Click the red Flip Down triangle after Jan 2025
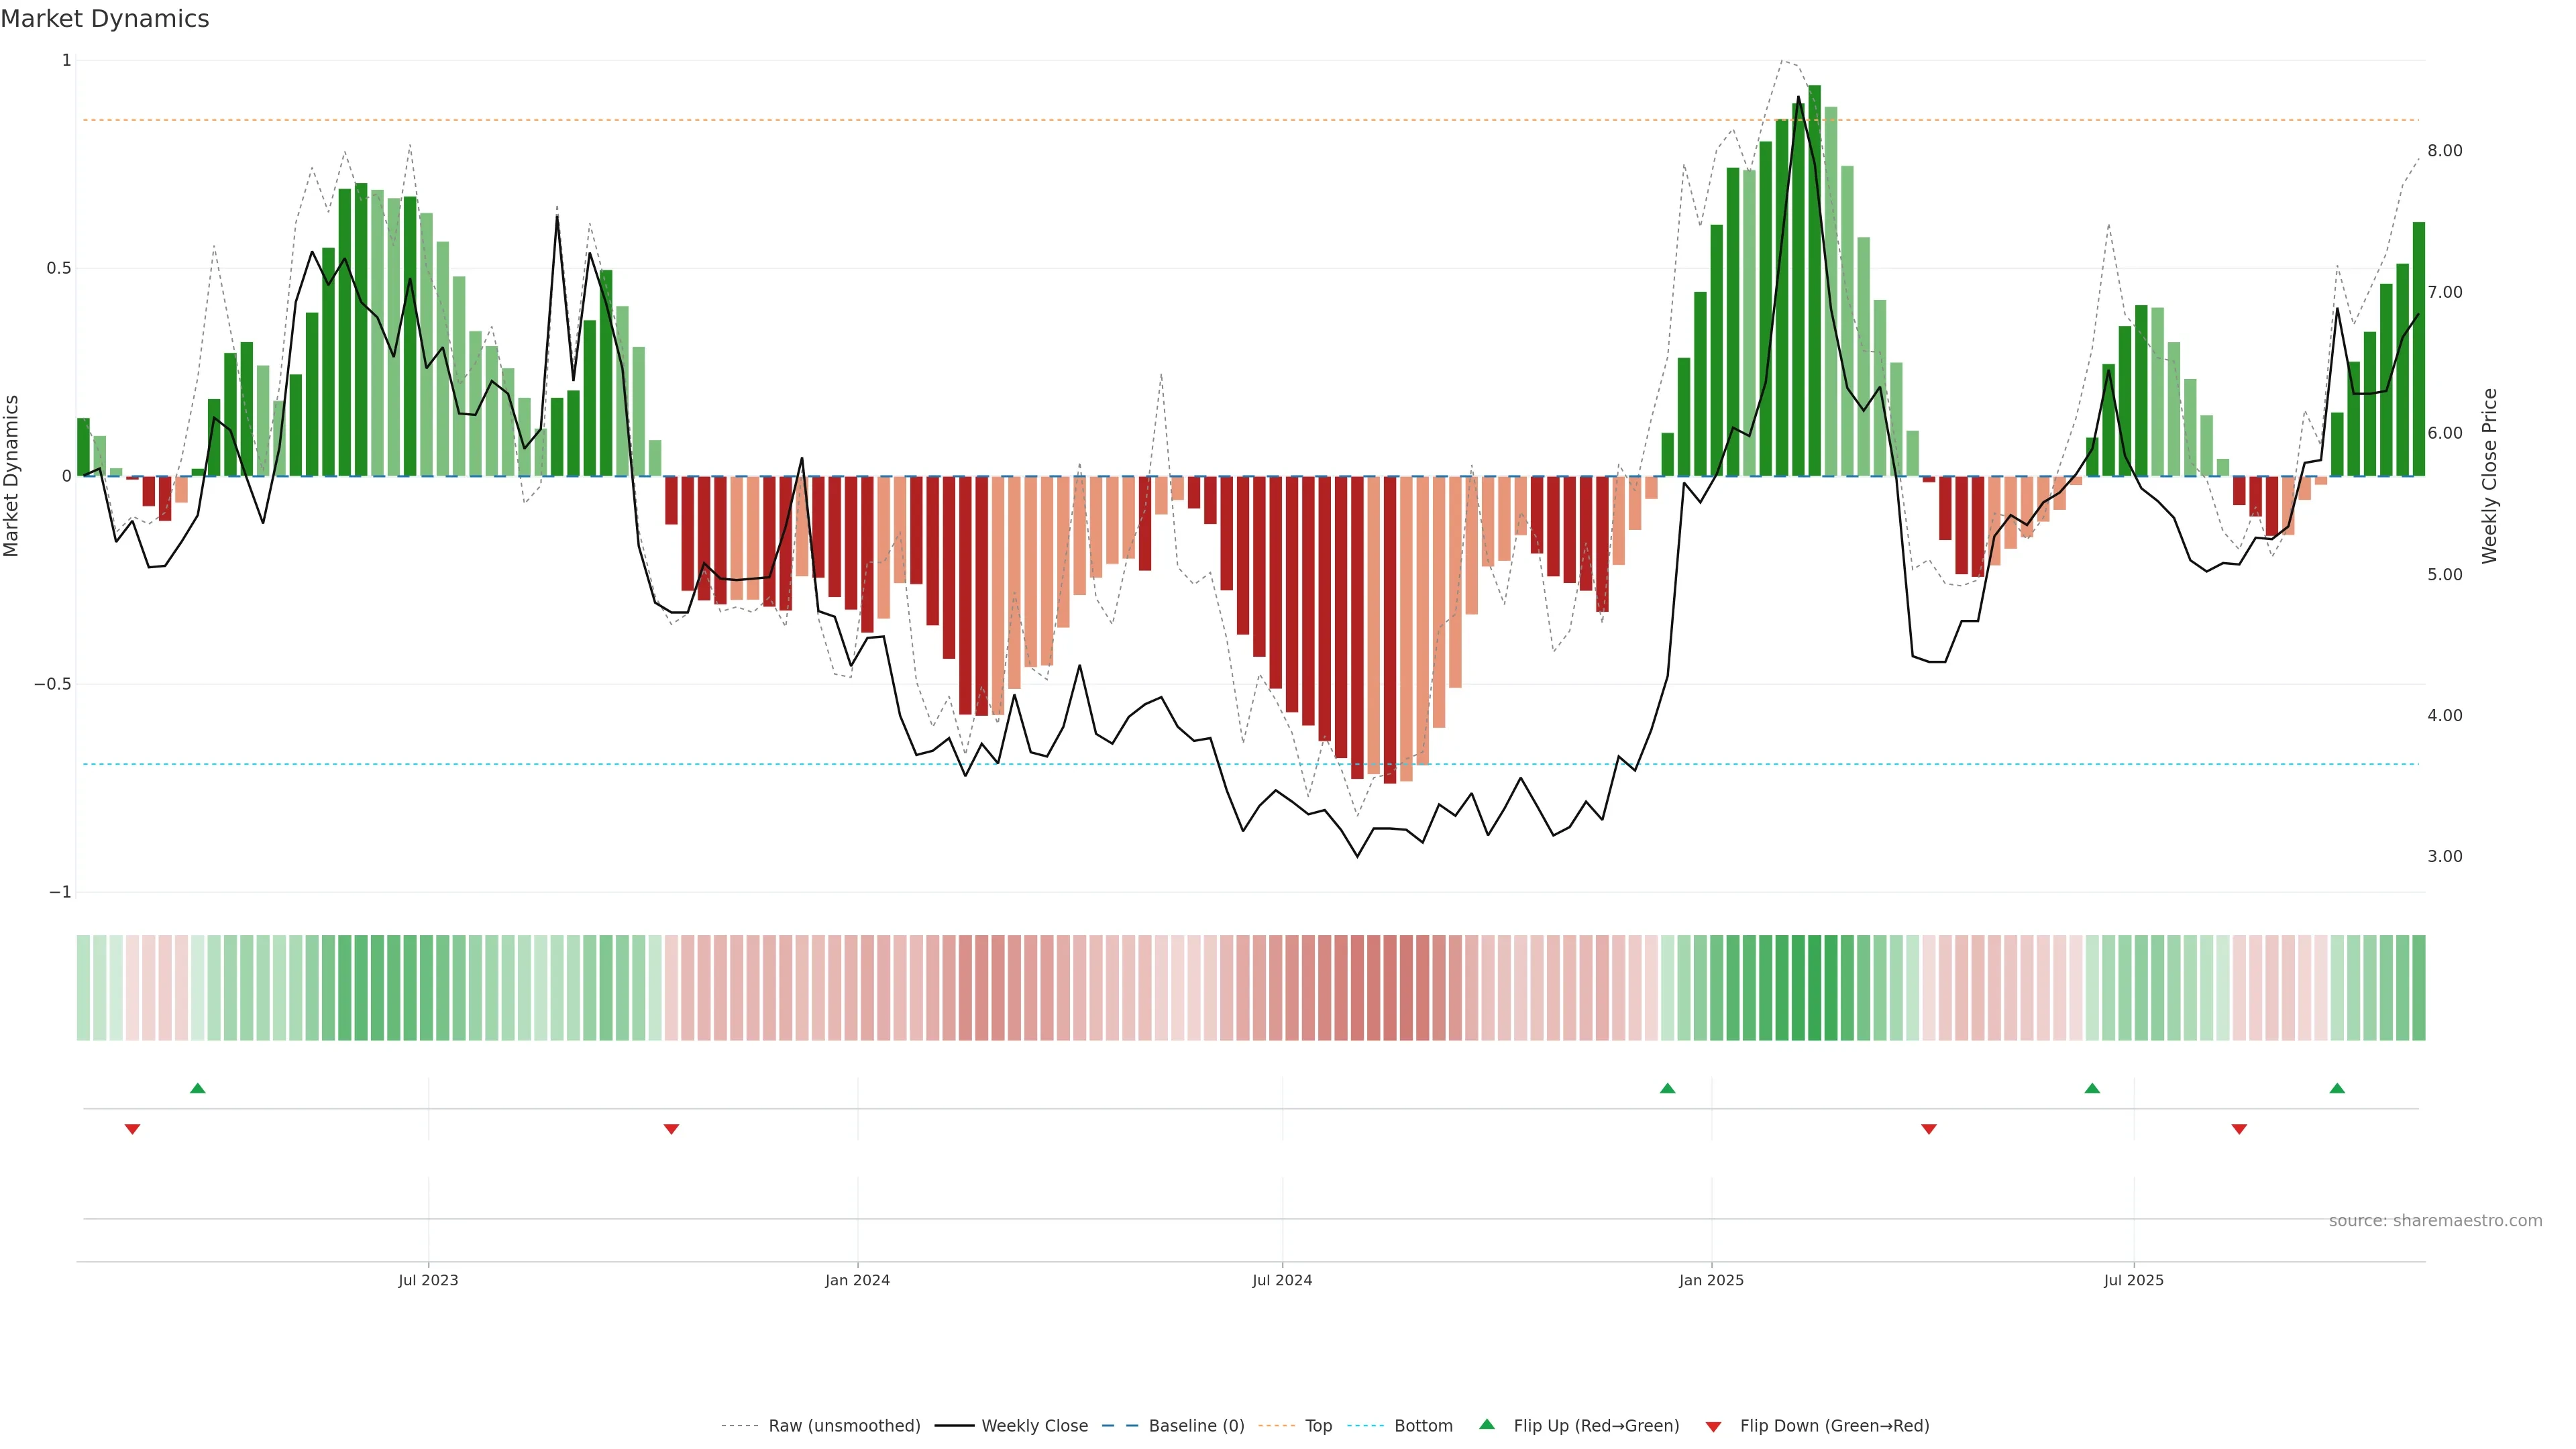2576x1449 pixels. point(1929,1129)
